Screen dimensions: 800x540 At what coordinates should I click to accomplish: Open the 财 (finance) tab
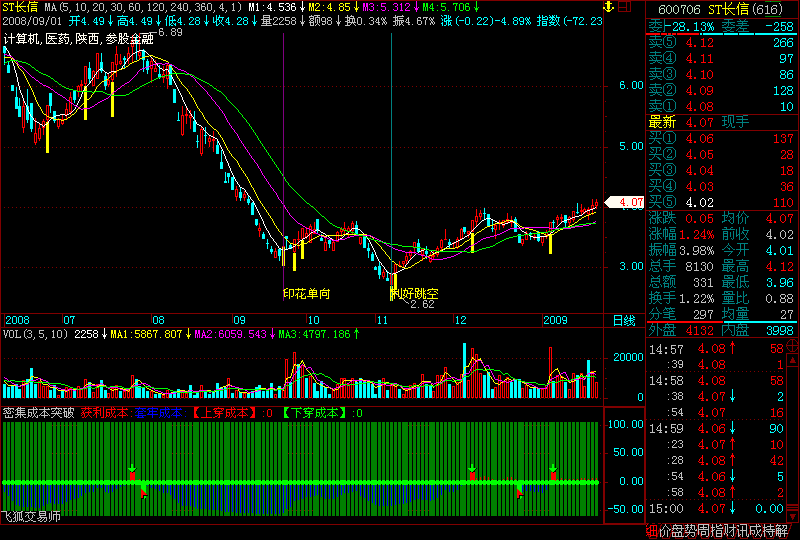tap(729, 531)
